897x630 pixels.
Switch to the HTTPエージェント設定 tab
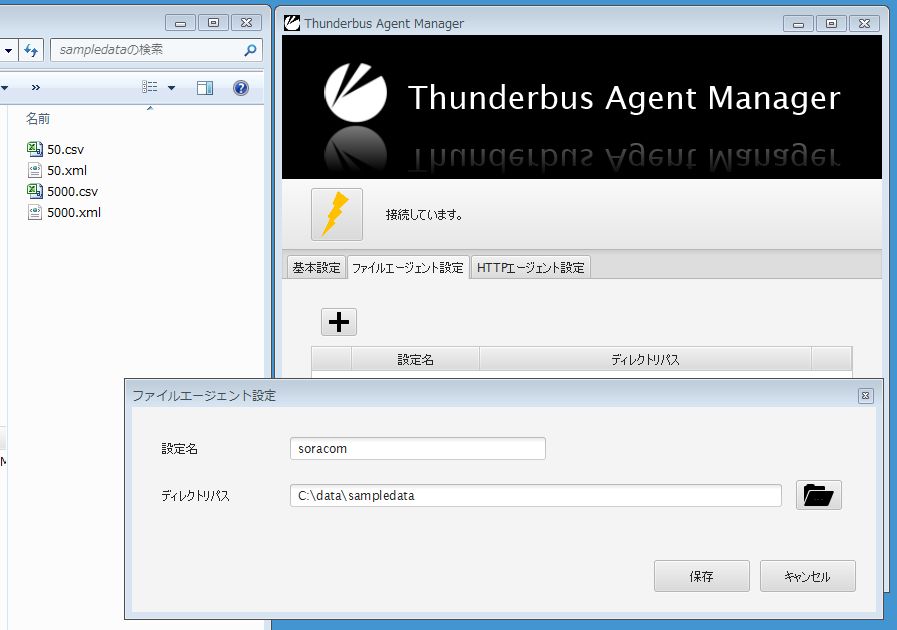531,268
